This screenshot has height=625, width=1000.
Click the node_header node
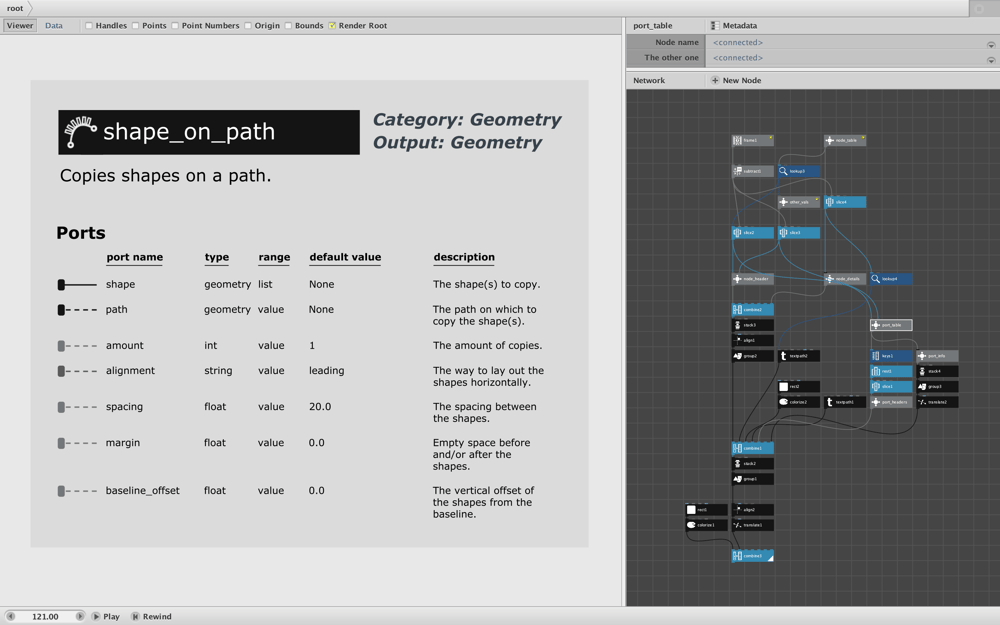click(x=753, y=279)
